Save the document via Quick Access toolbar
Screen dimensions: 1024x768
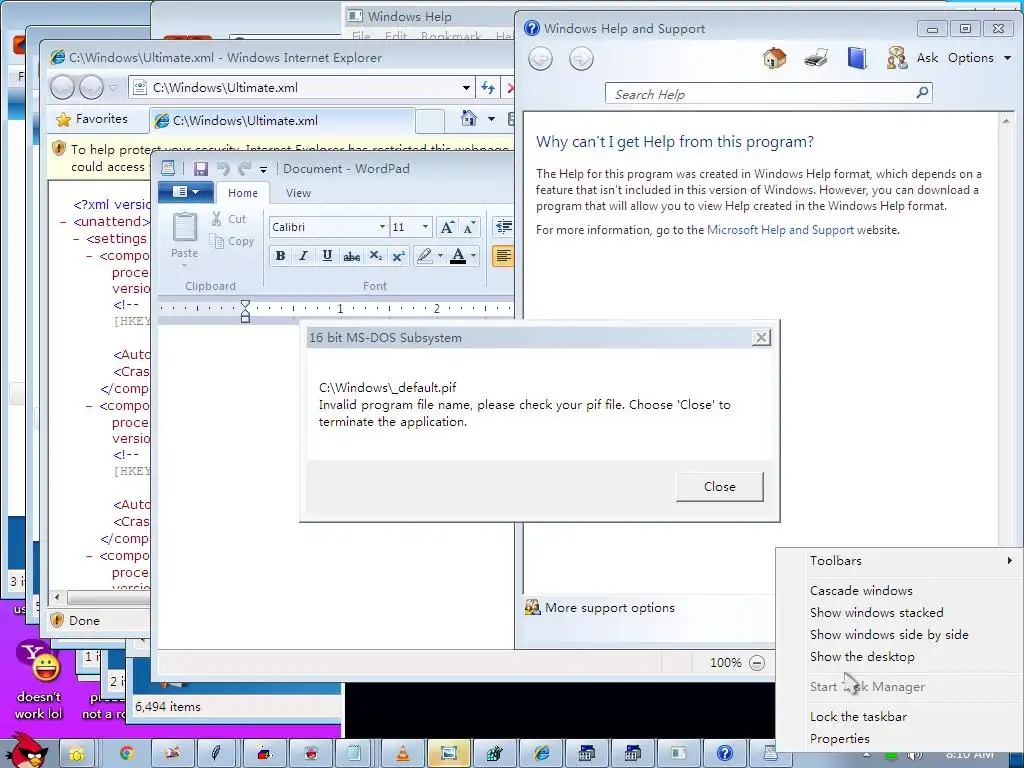(200, 168)
